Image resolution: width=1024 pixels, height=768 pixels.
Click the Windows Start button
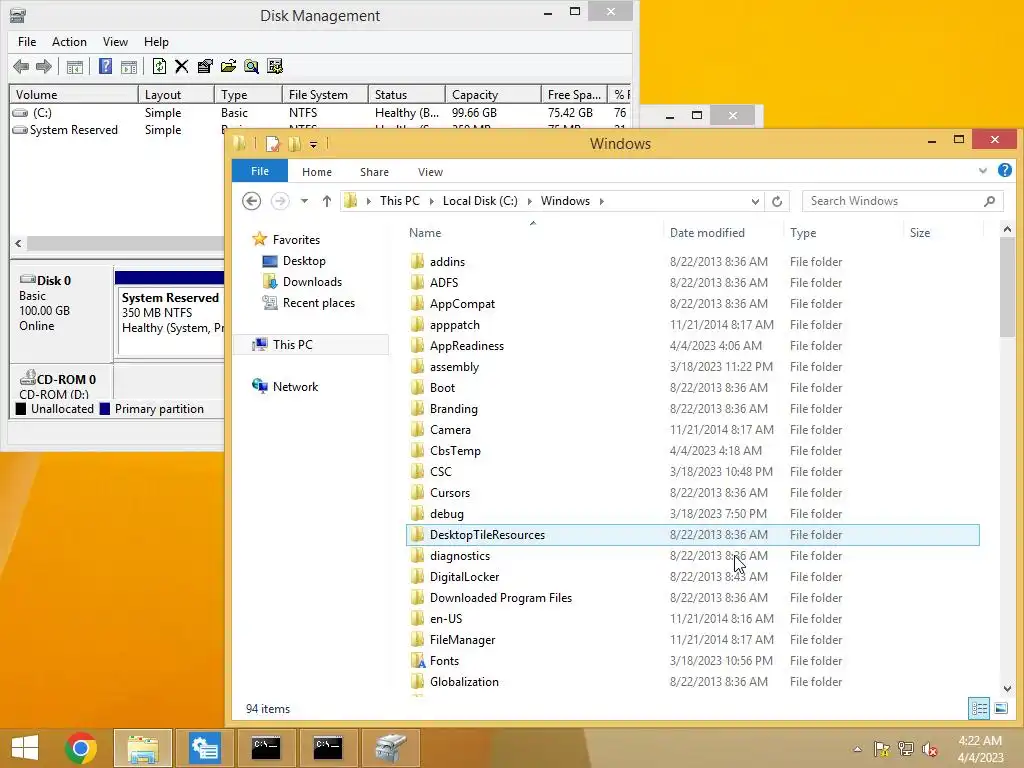tap(25, 748)
